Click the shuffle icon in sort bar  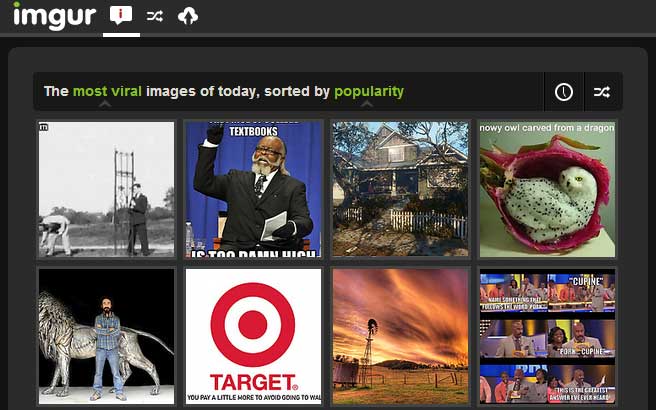pyautogui.click(x=602, y=92)
